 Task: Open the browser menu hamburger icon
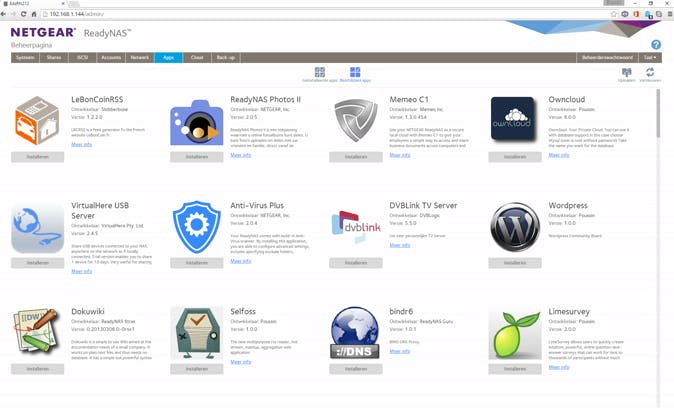pos(670,14)
